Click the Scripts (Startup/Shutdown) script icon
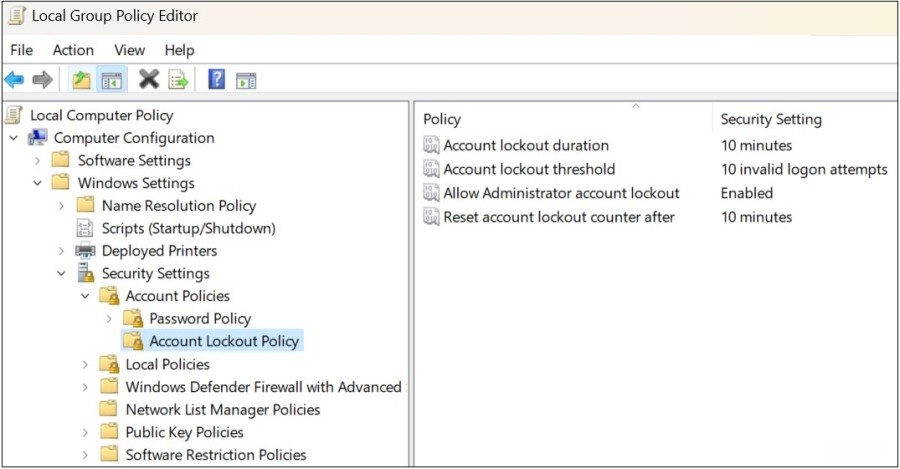The width and height of the screenshot is (900, 469). pos(85,228)
